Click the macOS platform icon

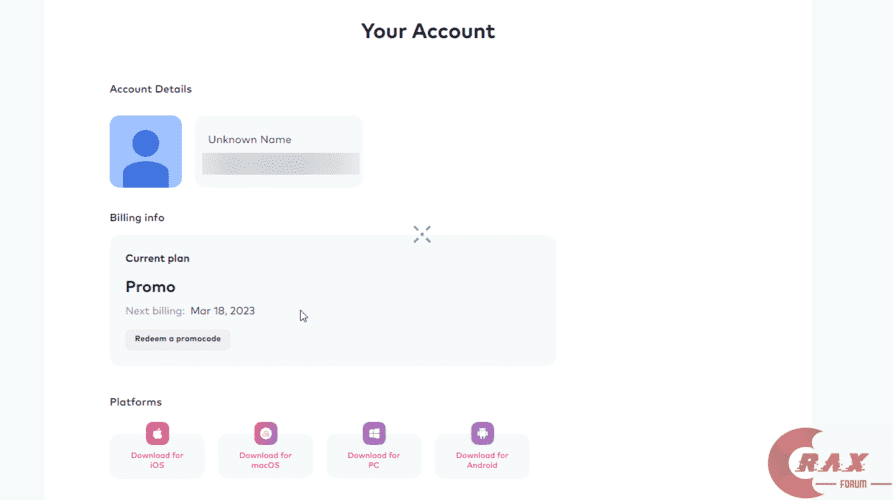tap(265, 433)
